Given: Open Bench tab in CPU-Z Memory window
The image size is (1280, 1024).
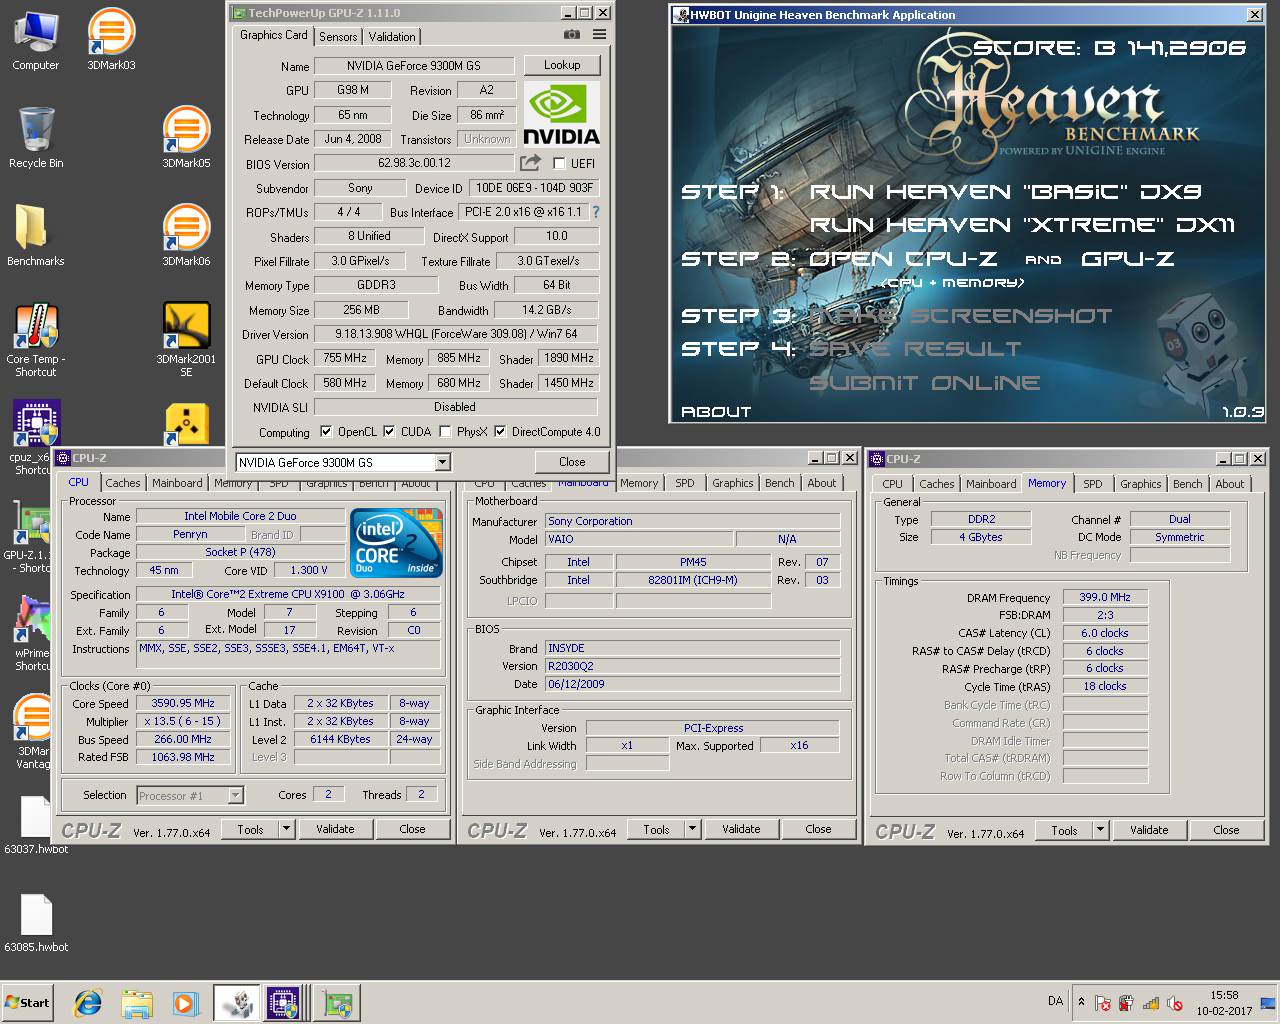Looking at the screenshot, I should 1188,484.
